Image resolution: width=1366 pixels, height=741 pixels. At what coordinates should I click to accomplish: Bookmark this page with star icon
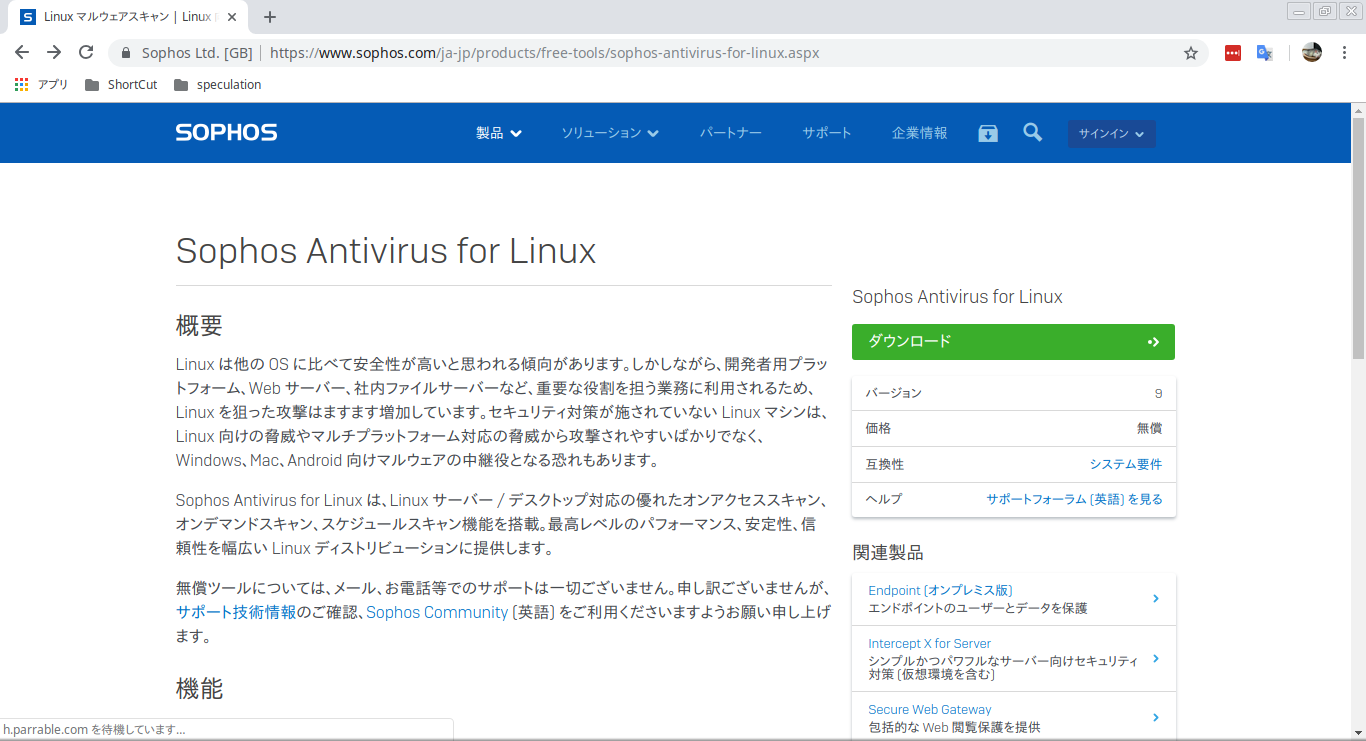point(1190,53)
